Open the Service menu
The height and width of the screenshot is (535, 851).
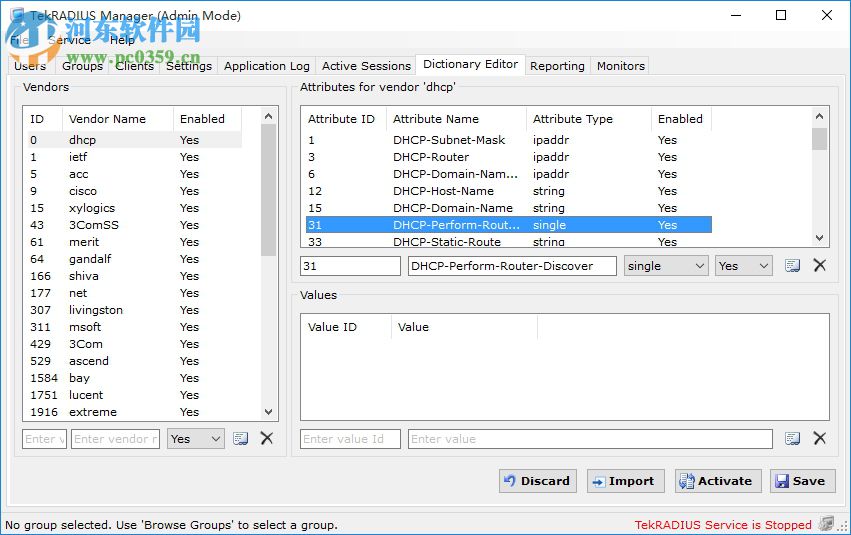pyautogui.click(x=69, y=40)
